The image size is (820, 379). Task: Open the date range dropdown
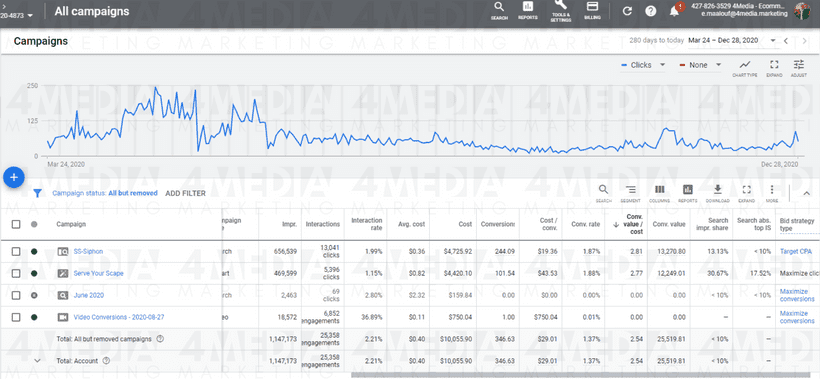point(732,40)
